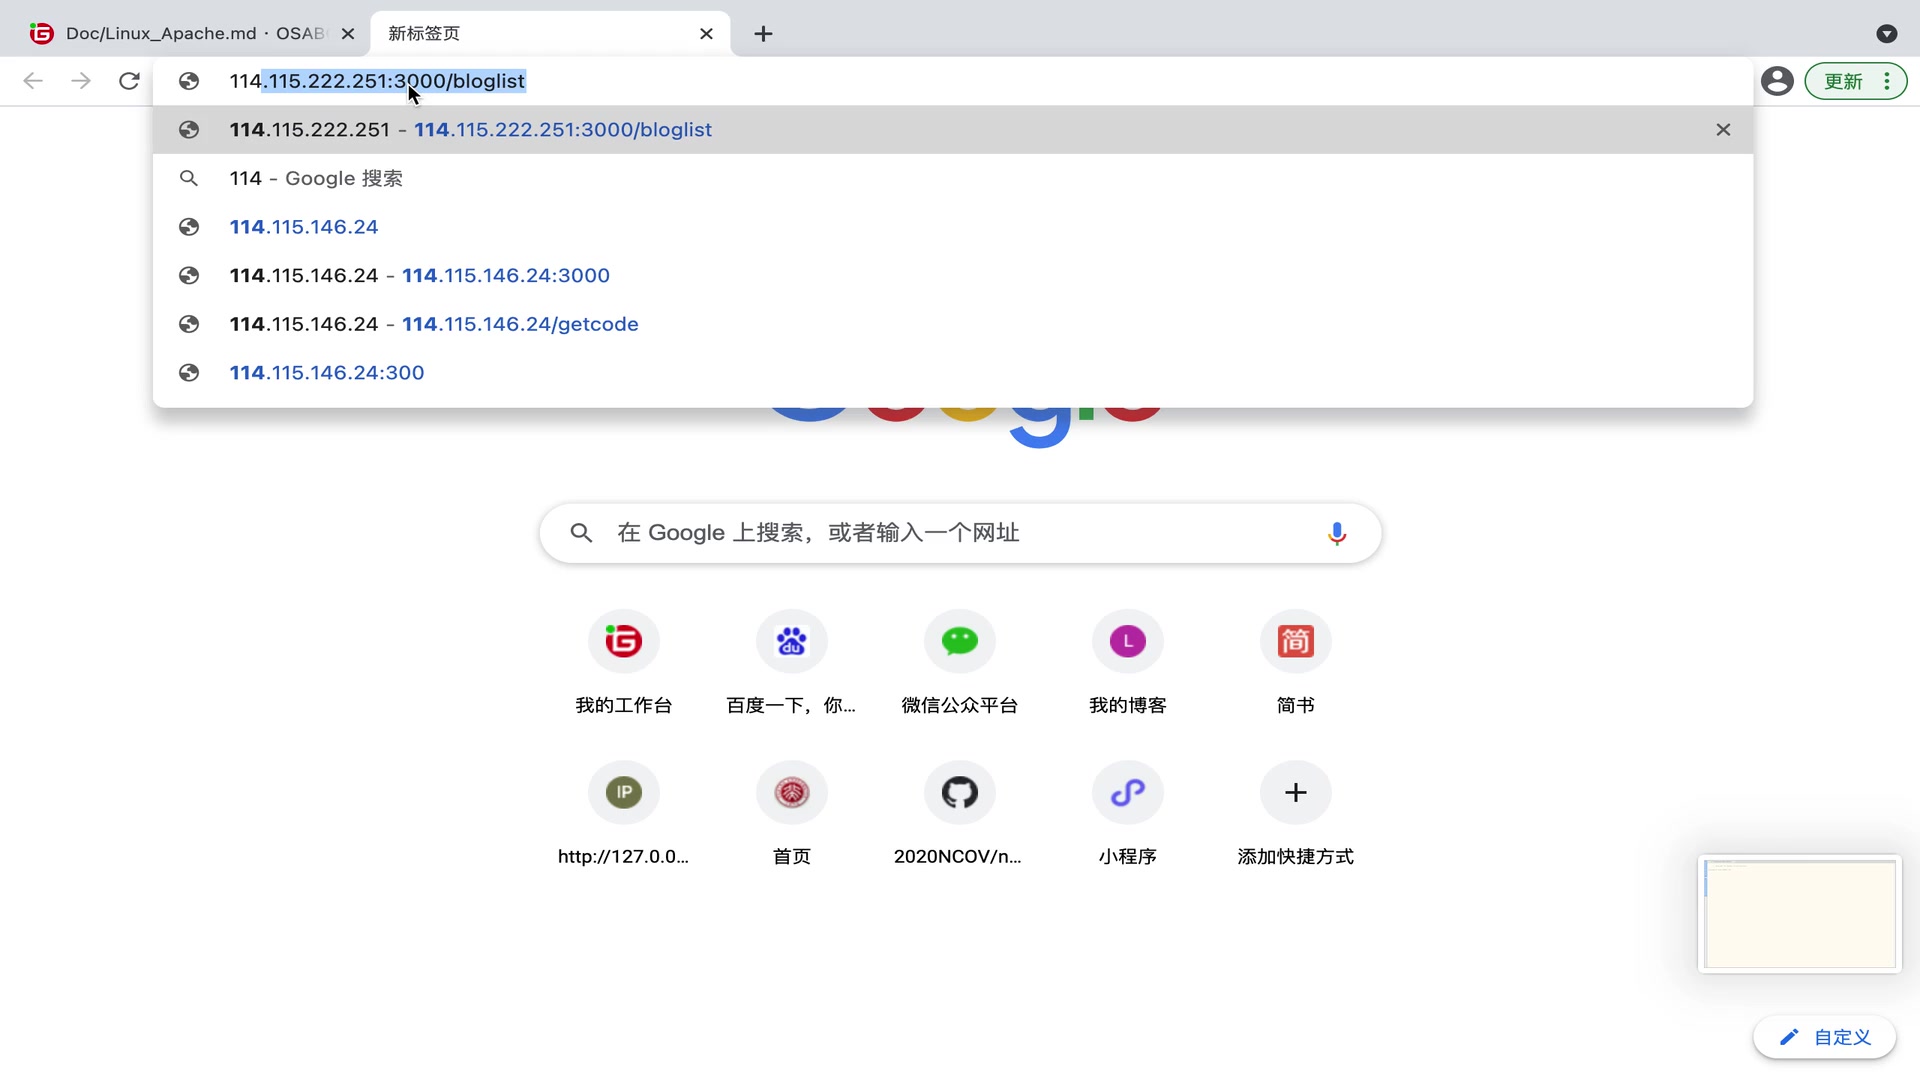This screenshot has width=1920, height=1080.
Task: Open the downloads chevron in the top-right corner
Action: (1887, 33)
